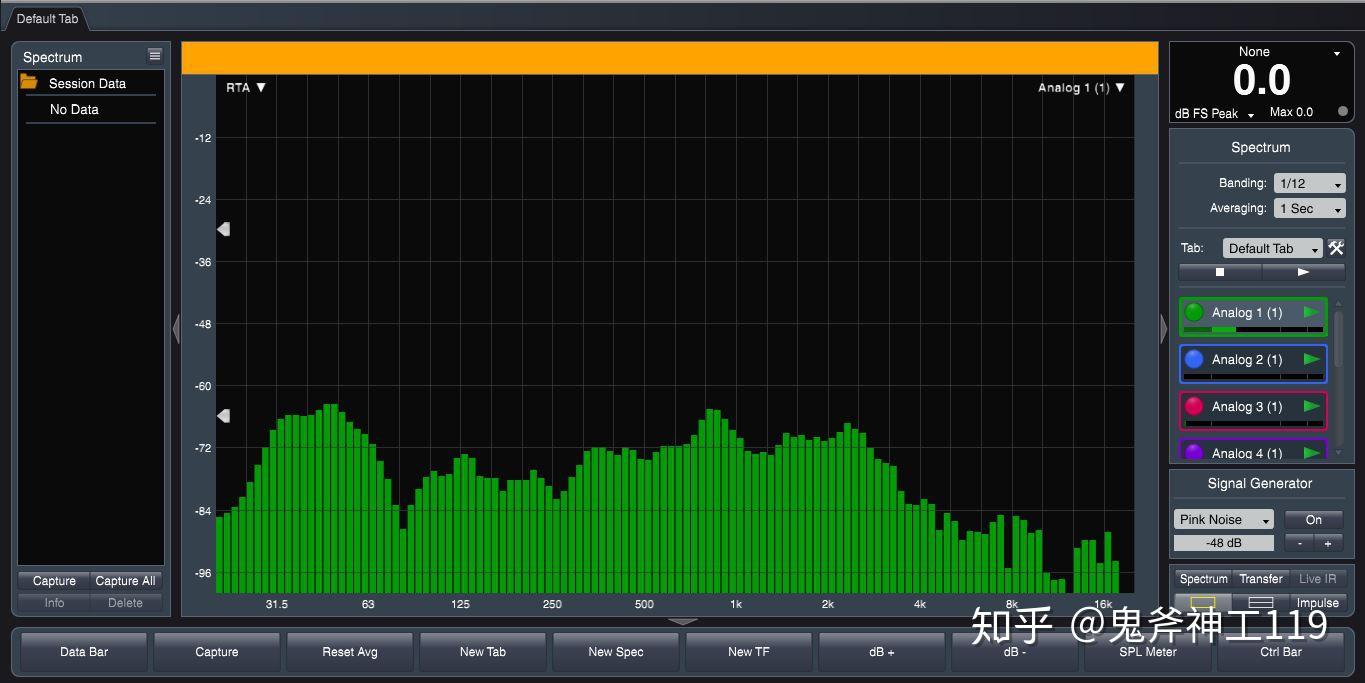
Task: Increase generator level with plus button
Action: [1329, 543]
